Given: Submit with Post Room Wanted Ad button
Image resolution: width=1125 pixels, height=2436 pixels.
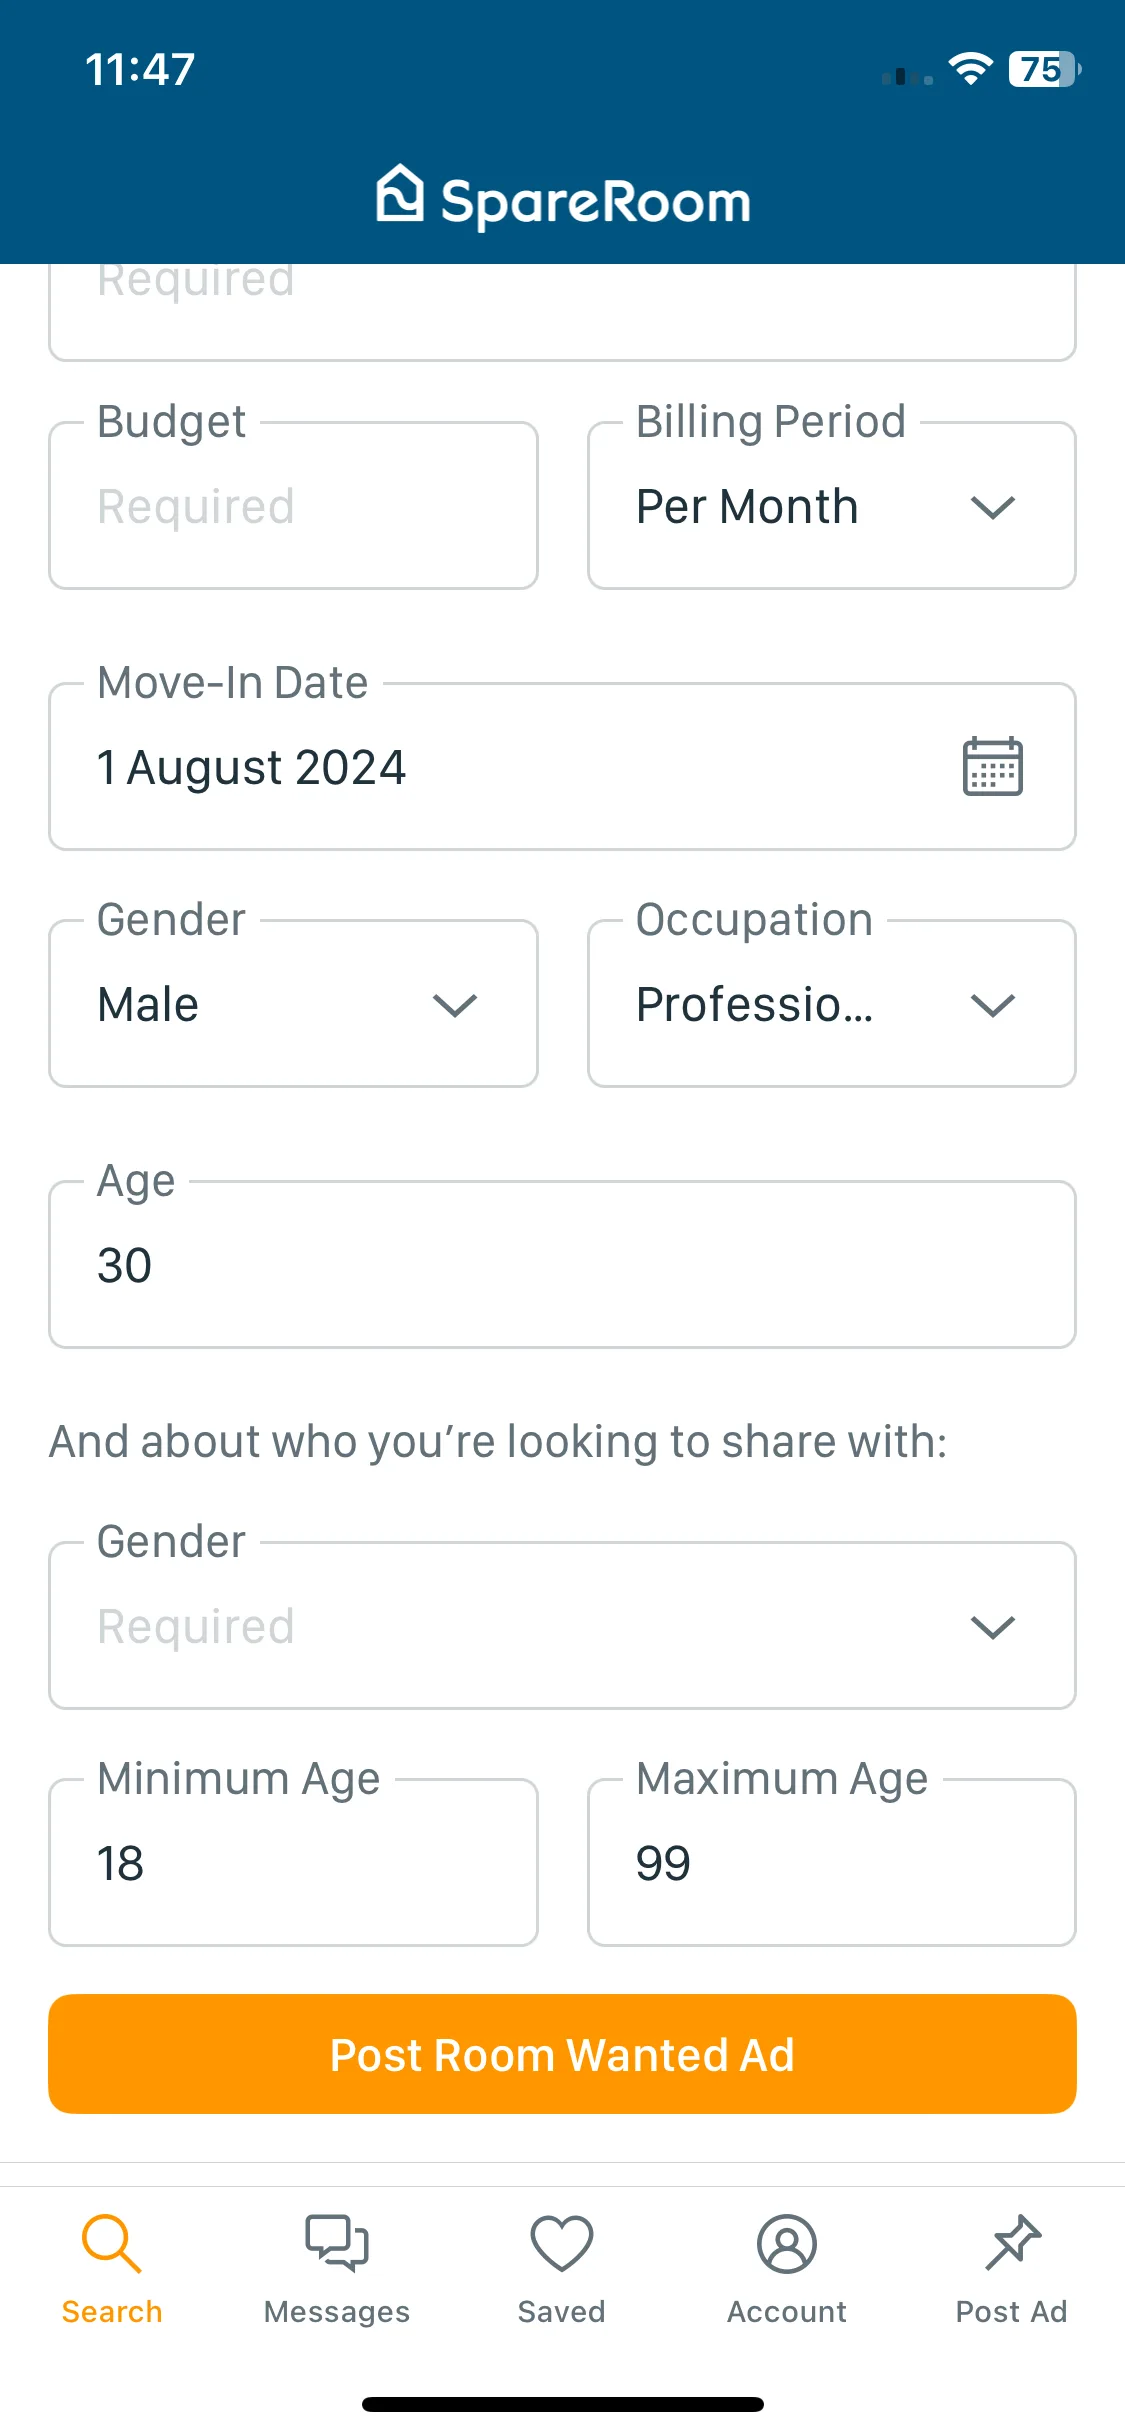Looking at the screenshot, I should [562, 2054].
